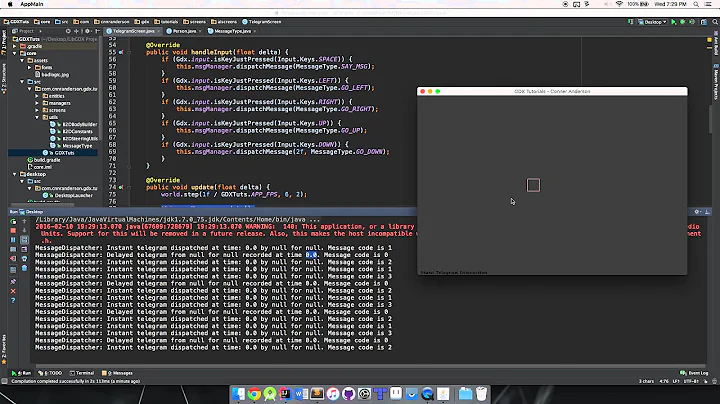
Task: Click the TelegramScreen breadcrumb in navigation bar
Action: point(262,22)
